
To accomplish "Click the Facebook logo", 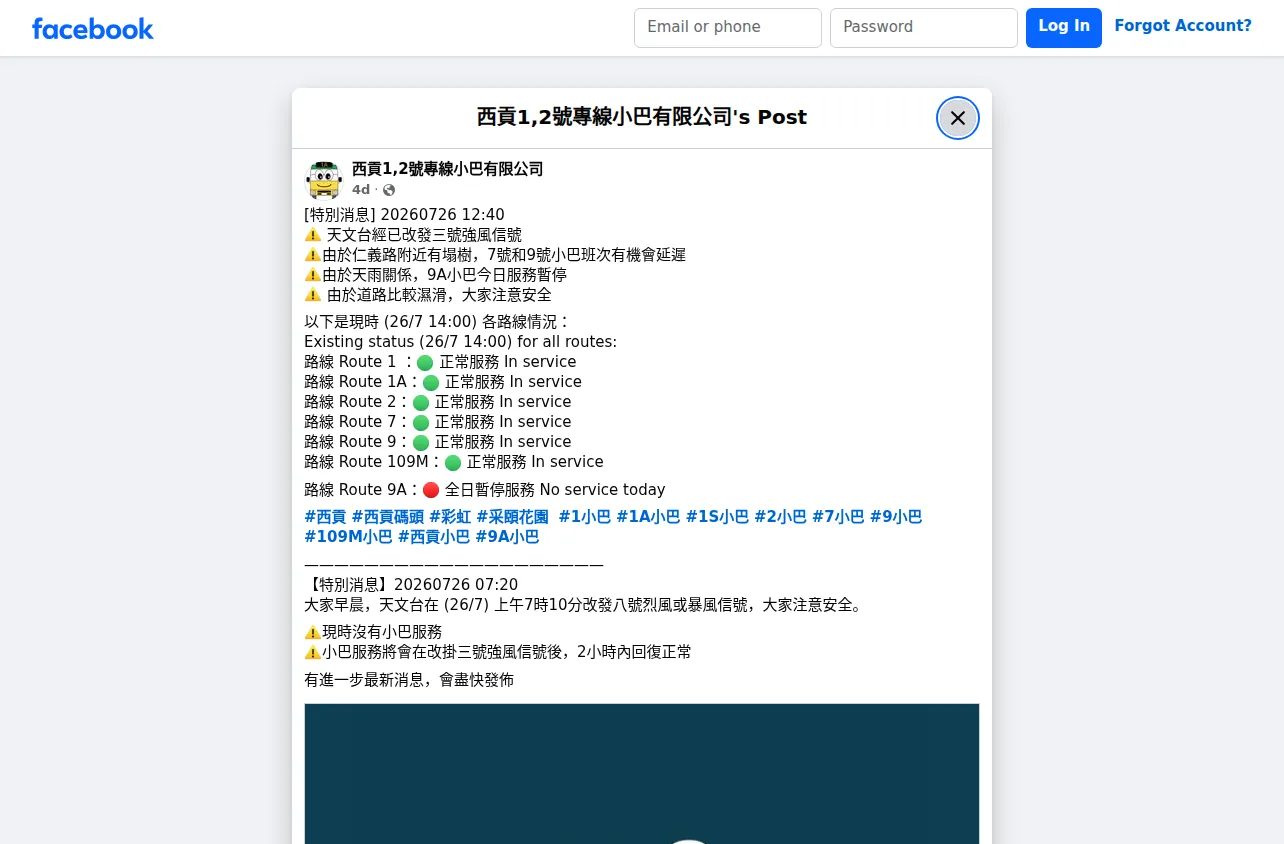I will coord(93,28).
